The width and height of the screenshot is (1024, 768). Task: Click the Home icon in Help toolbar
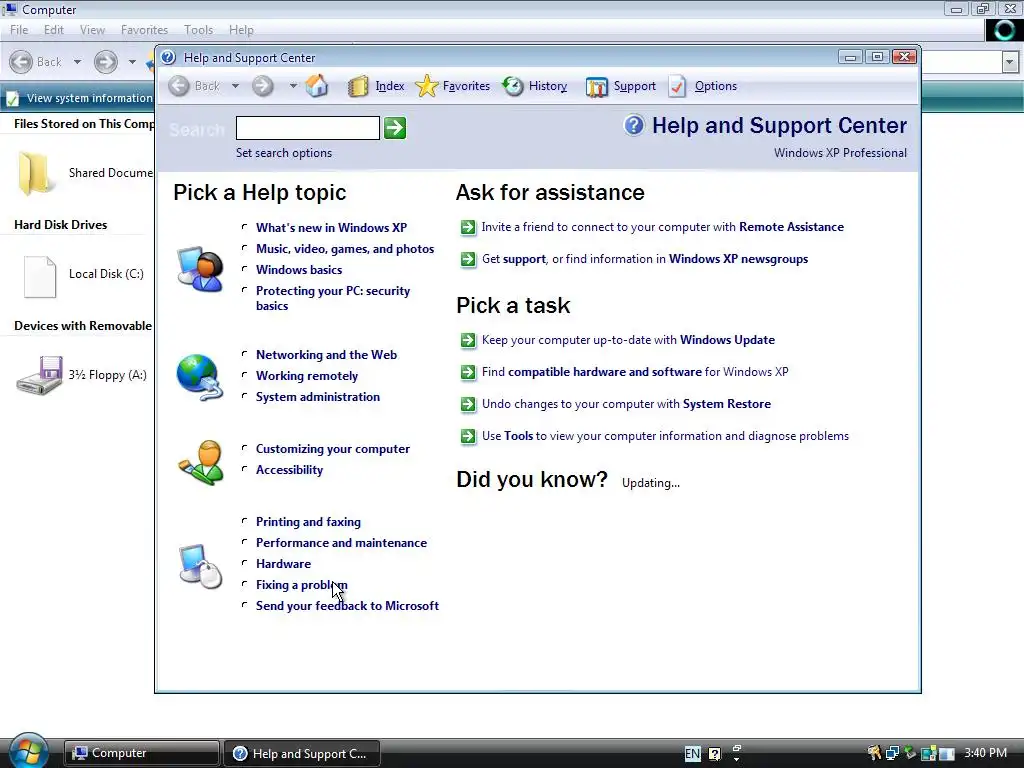(x=317, y=86)
